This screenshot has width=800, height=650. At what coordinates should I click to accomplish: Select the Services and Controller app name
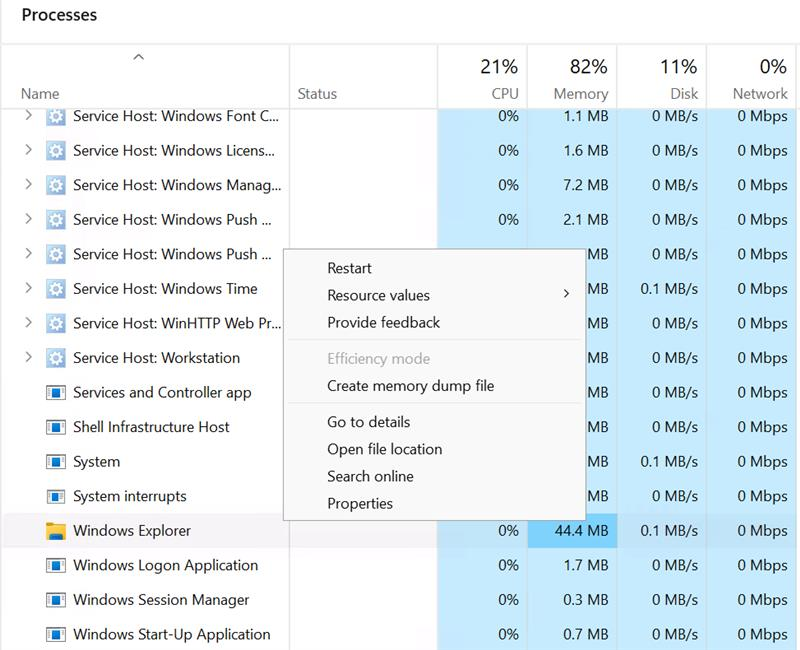[162, 393]
